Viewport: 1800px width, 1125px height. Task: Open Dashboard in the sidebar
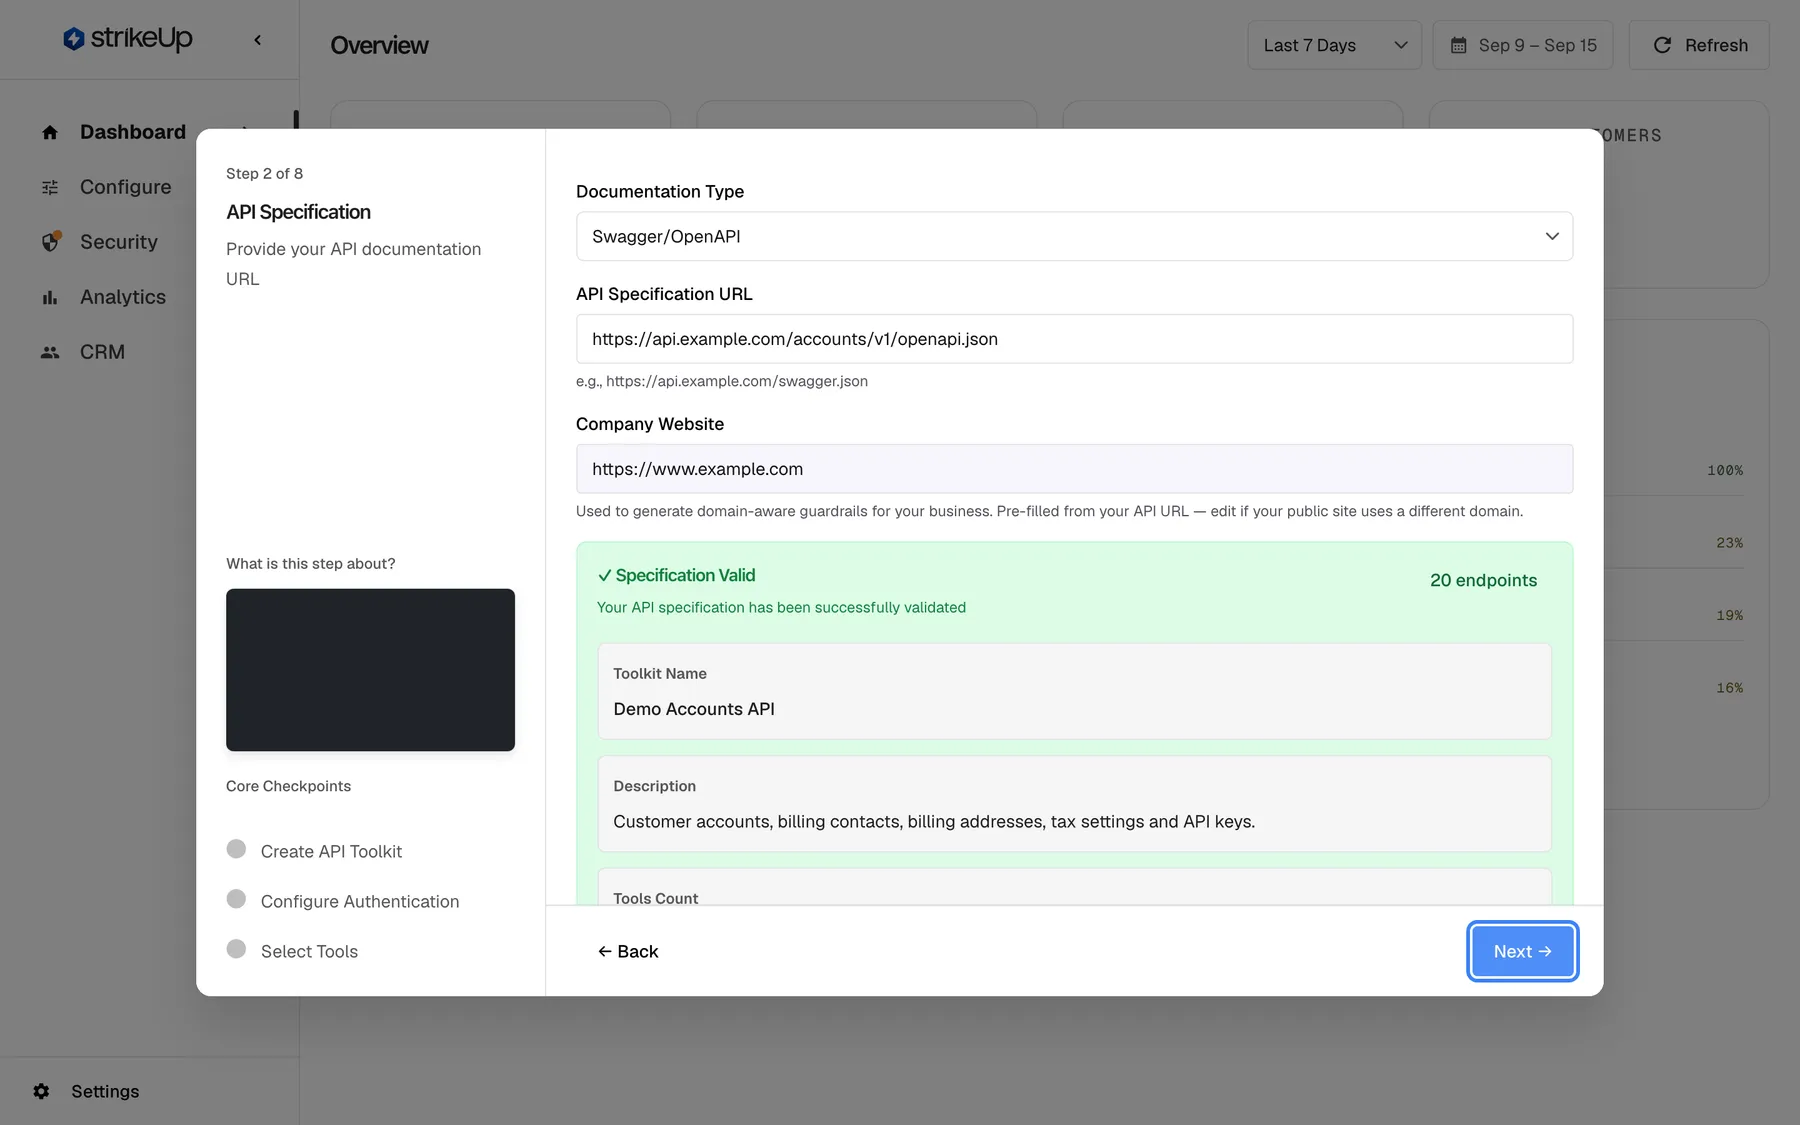tap(133, 132)
